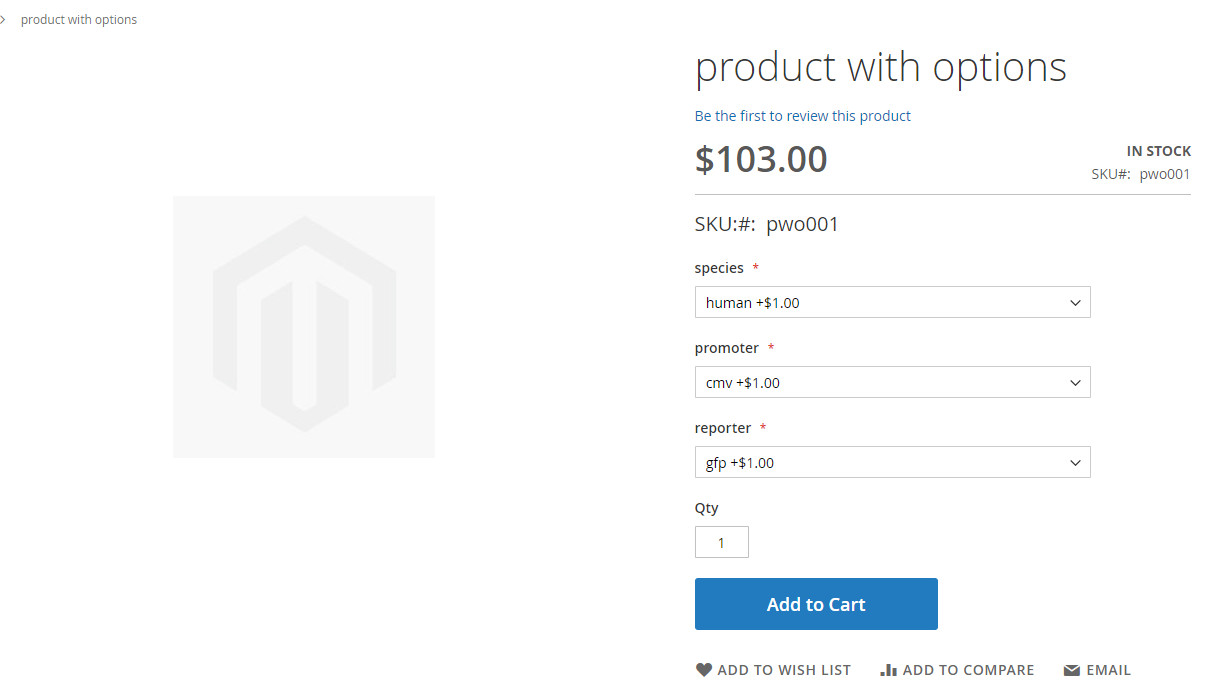1217x693 pixels.
Task: Click the heart icon for wish list
Action: [704, 669]
